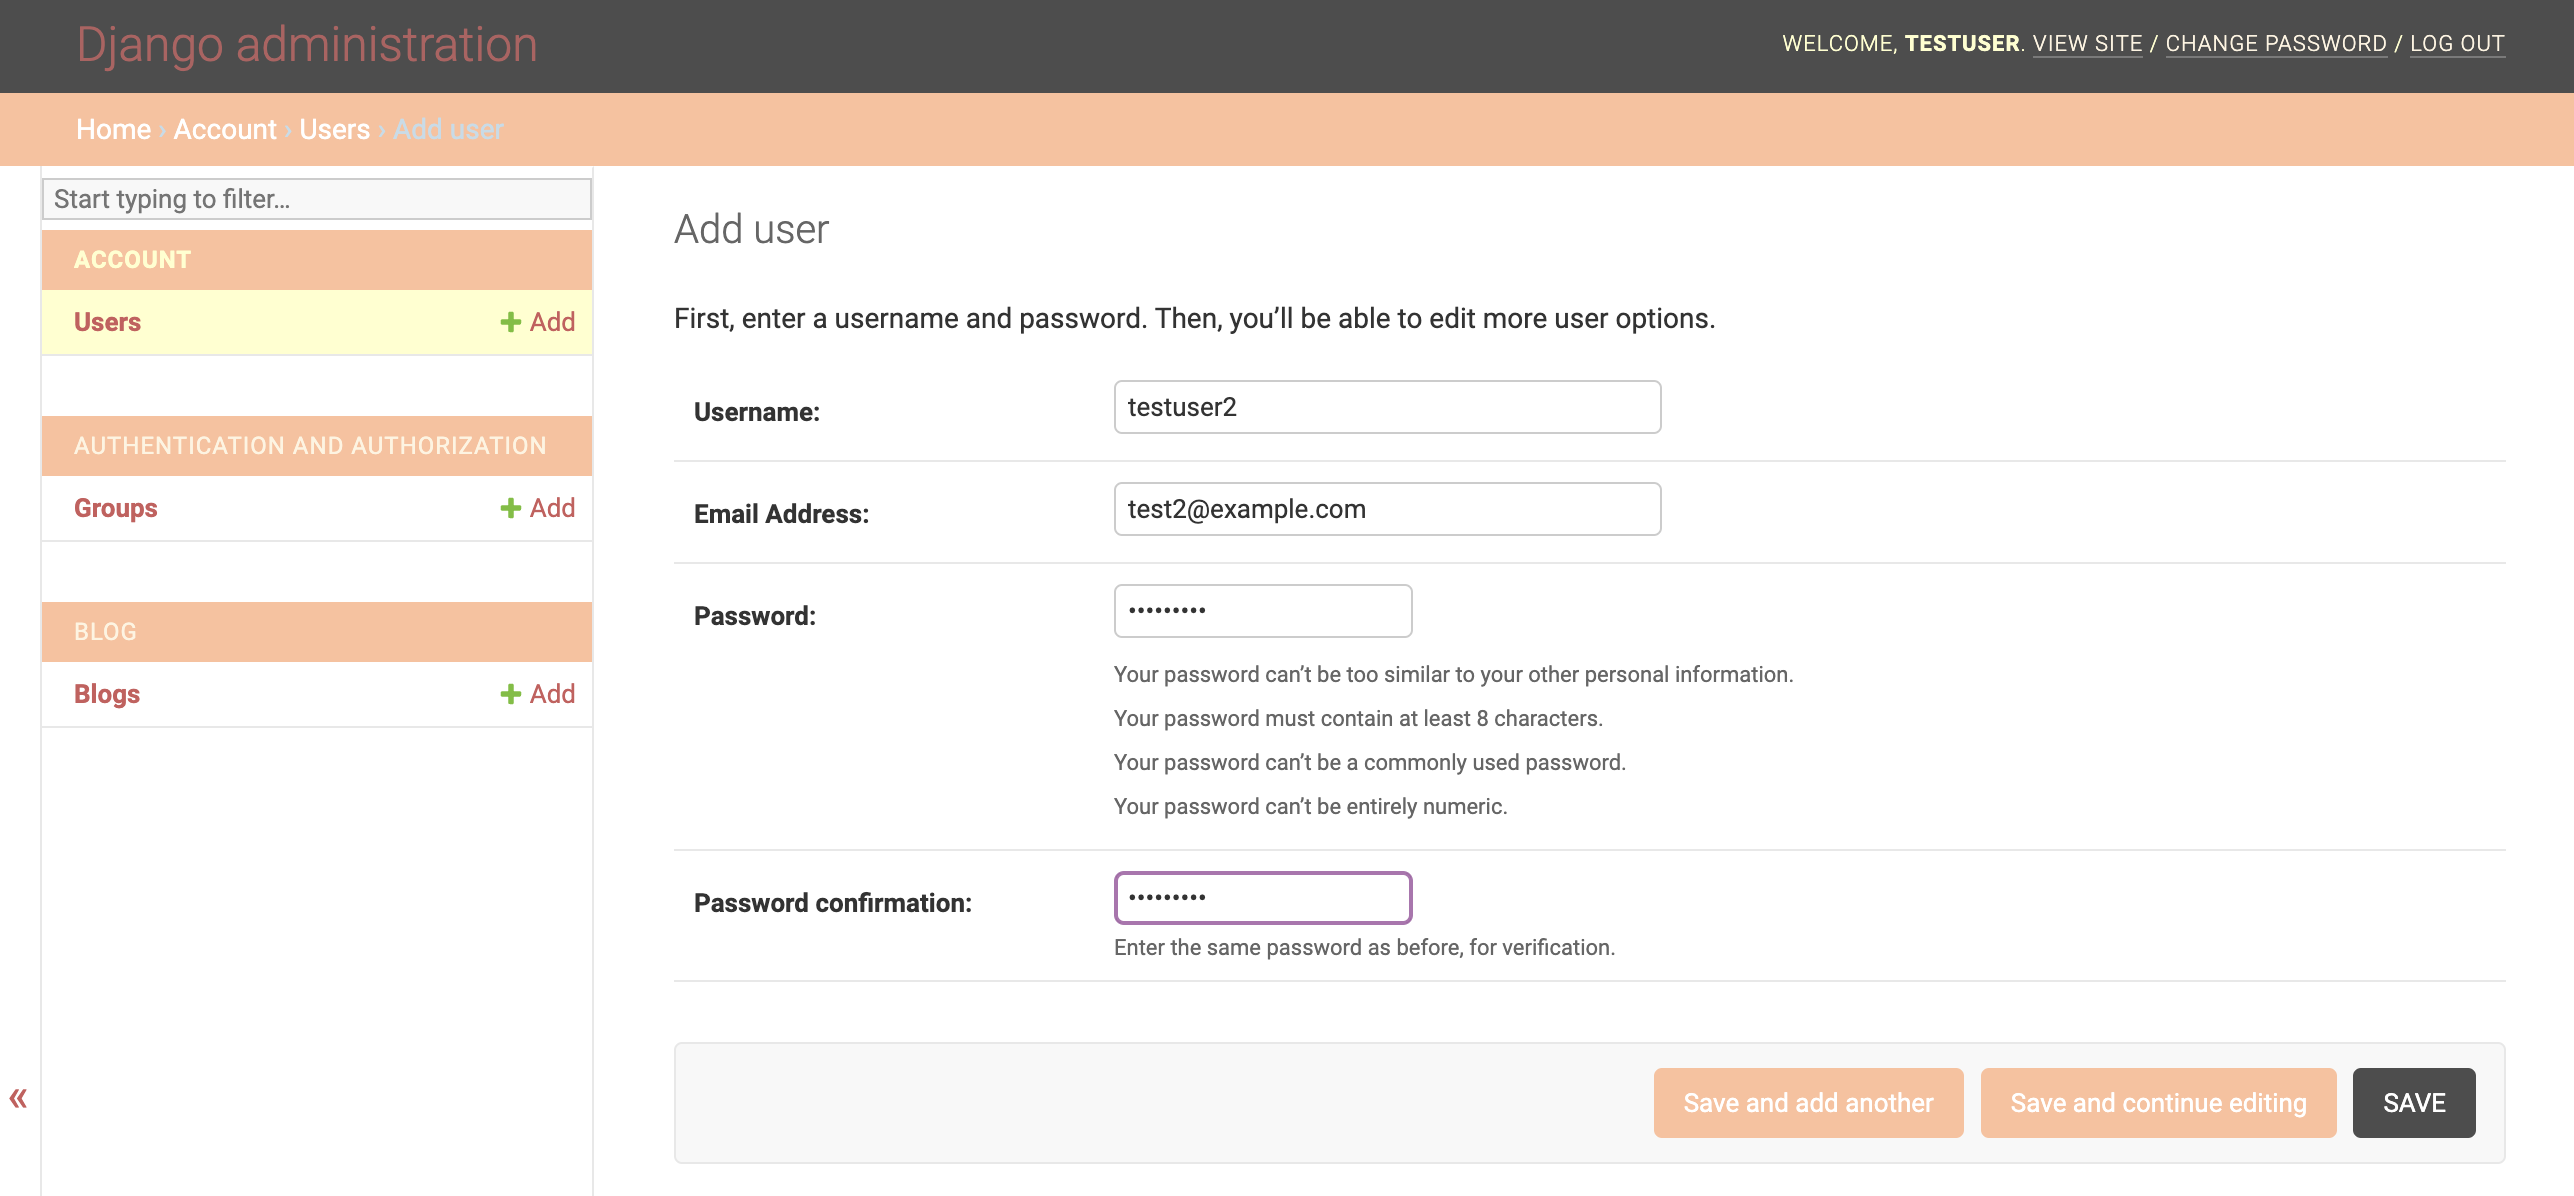
Task: Click into the Email Address field
Action: point(1386,509)
